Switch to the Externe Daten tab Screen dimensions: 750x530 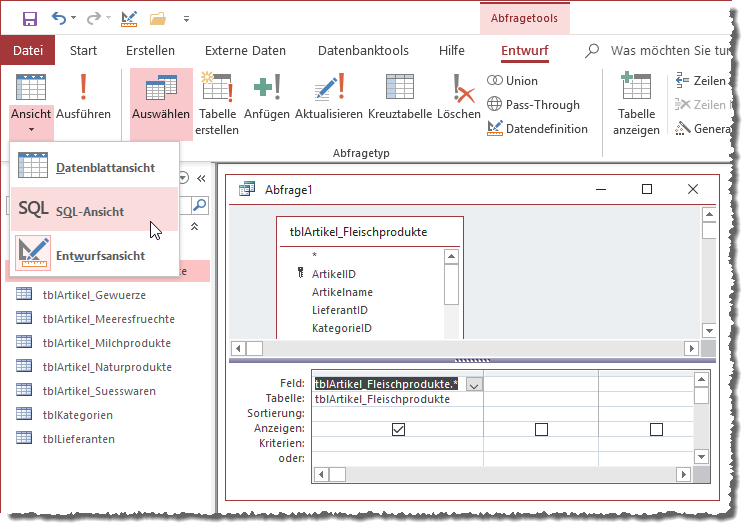click(x=245, y=50)
